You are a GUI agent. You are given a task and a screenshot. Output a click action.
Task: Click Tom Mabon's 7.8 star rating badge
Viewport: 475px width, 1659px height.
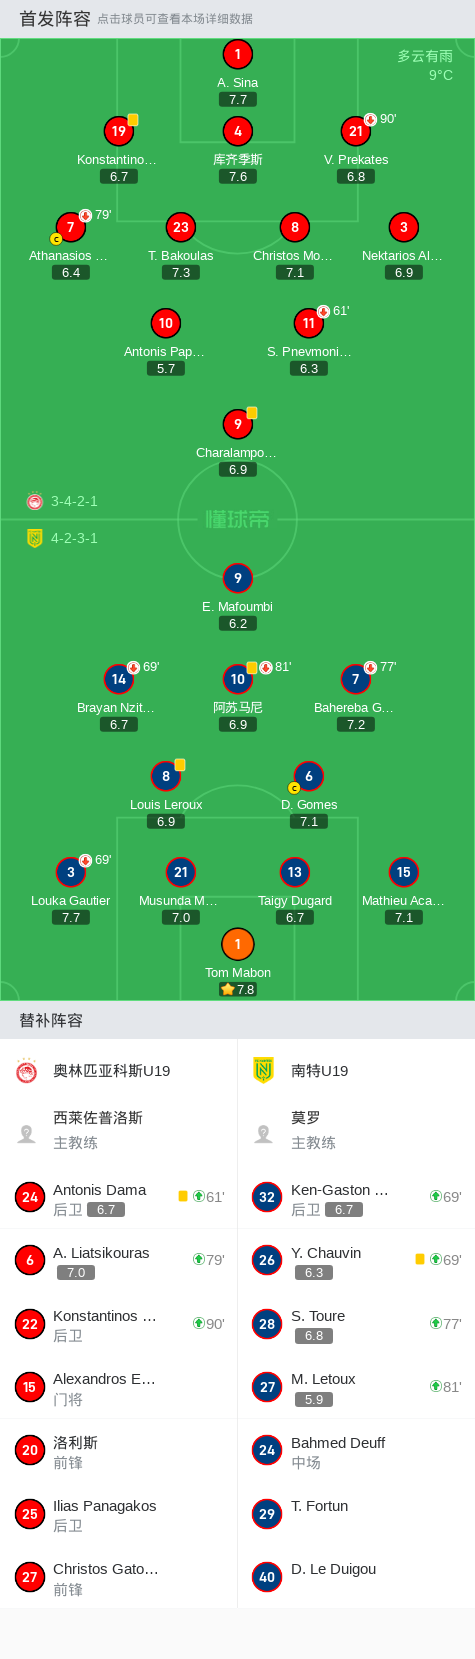[238, 989]
